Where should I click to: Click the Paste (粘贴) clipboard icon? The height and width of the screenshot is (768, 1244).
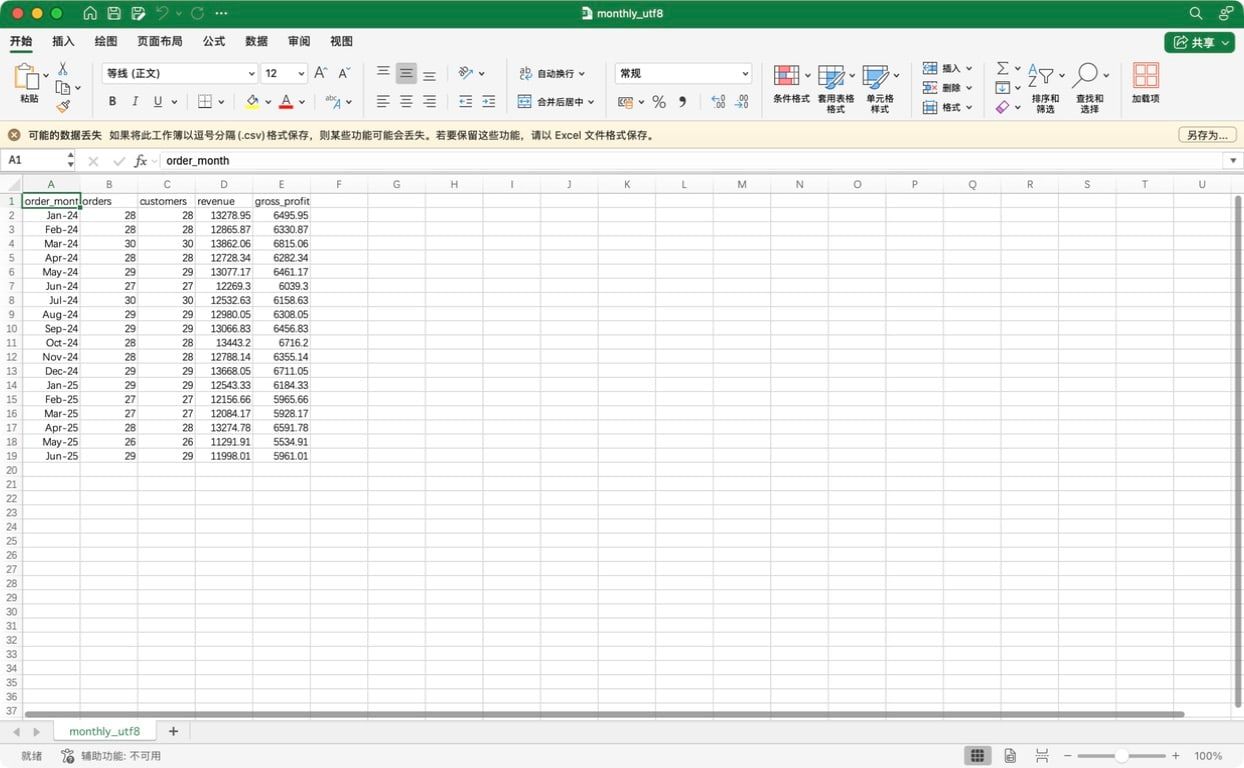(x=28, y=78)
